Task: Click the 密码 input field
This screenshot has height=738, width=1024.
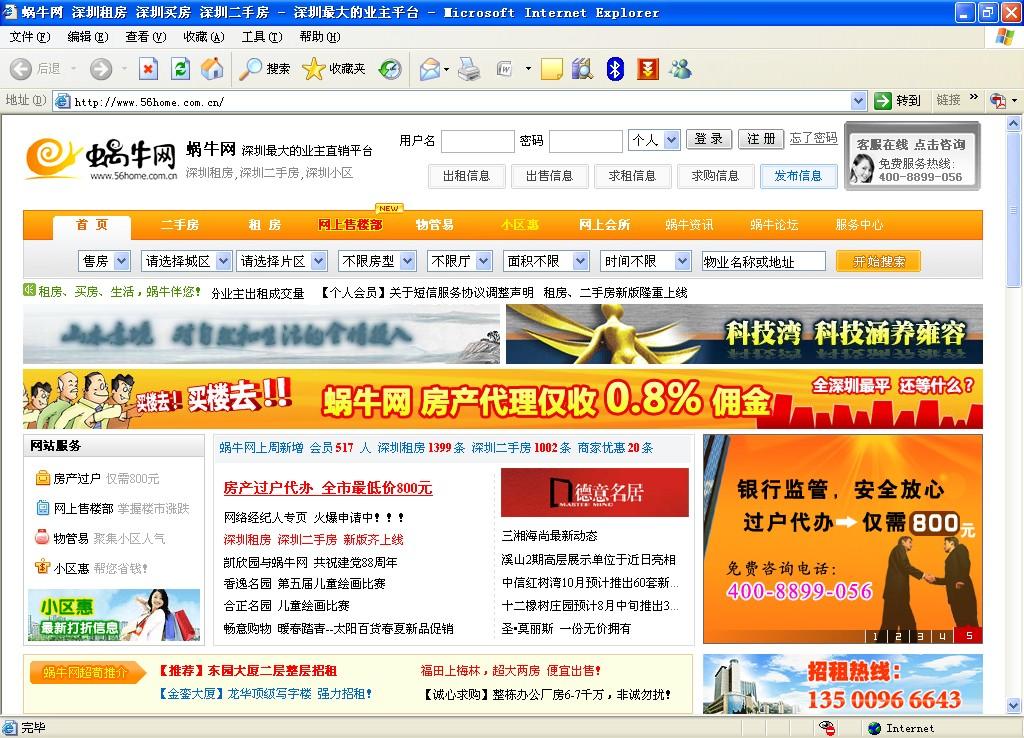Action: pos(586,141)
